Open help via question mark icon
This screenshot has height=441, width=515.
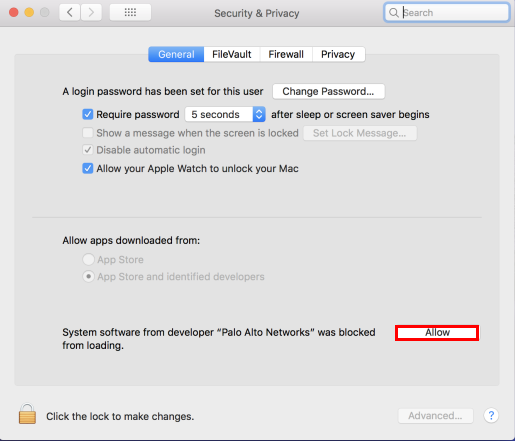(x=491, y=416)
